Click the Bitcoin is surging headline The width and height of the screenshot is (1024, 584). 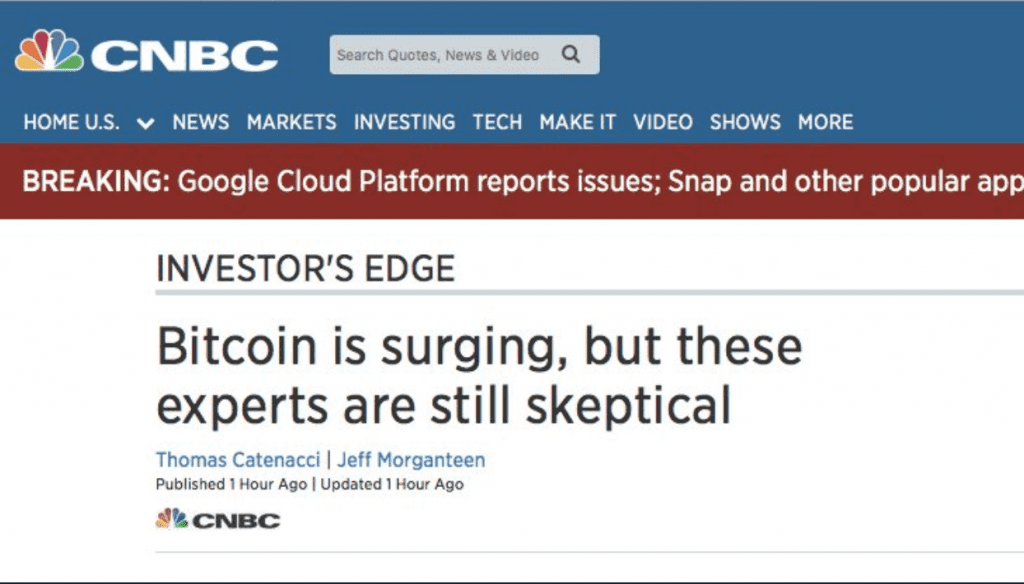point(479,376)
